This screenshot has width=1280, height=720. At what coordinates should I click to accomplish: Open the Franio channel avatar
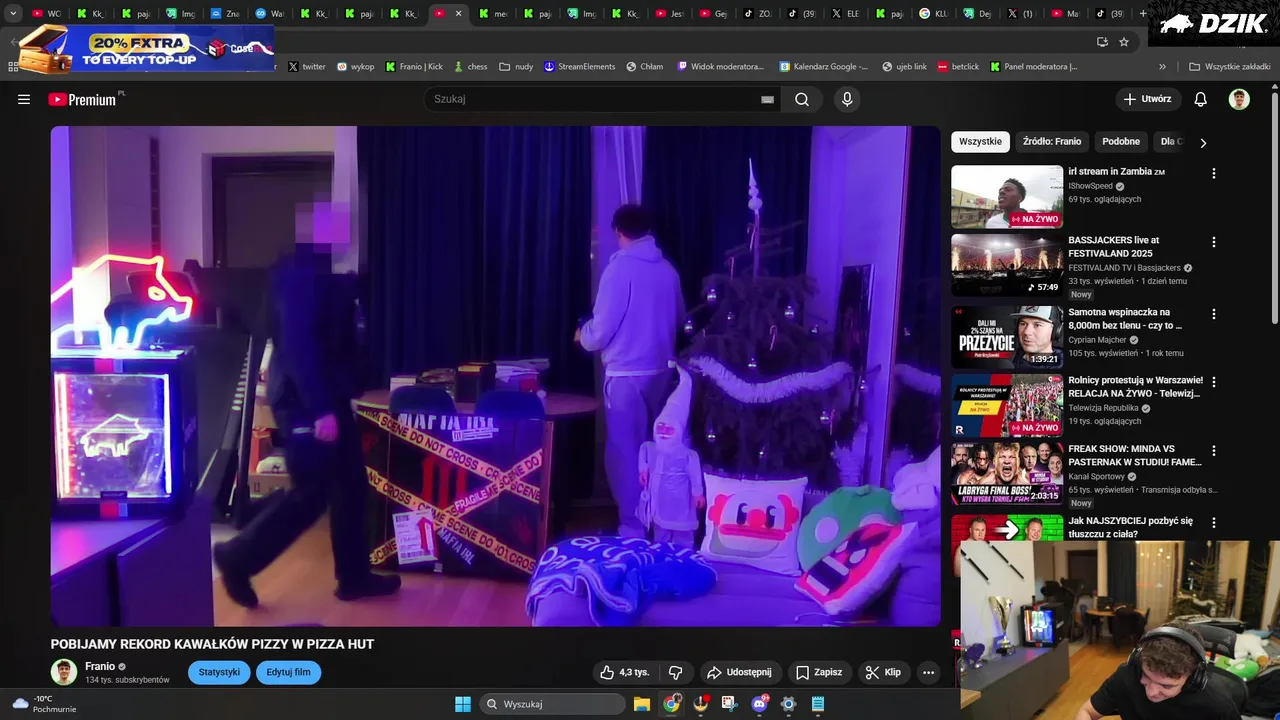(64, 672)
